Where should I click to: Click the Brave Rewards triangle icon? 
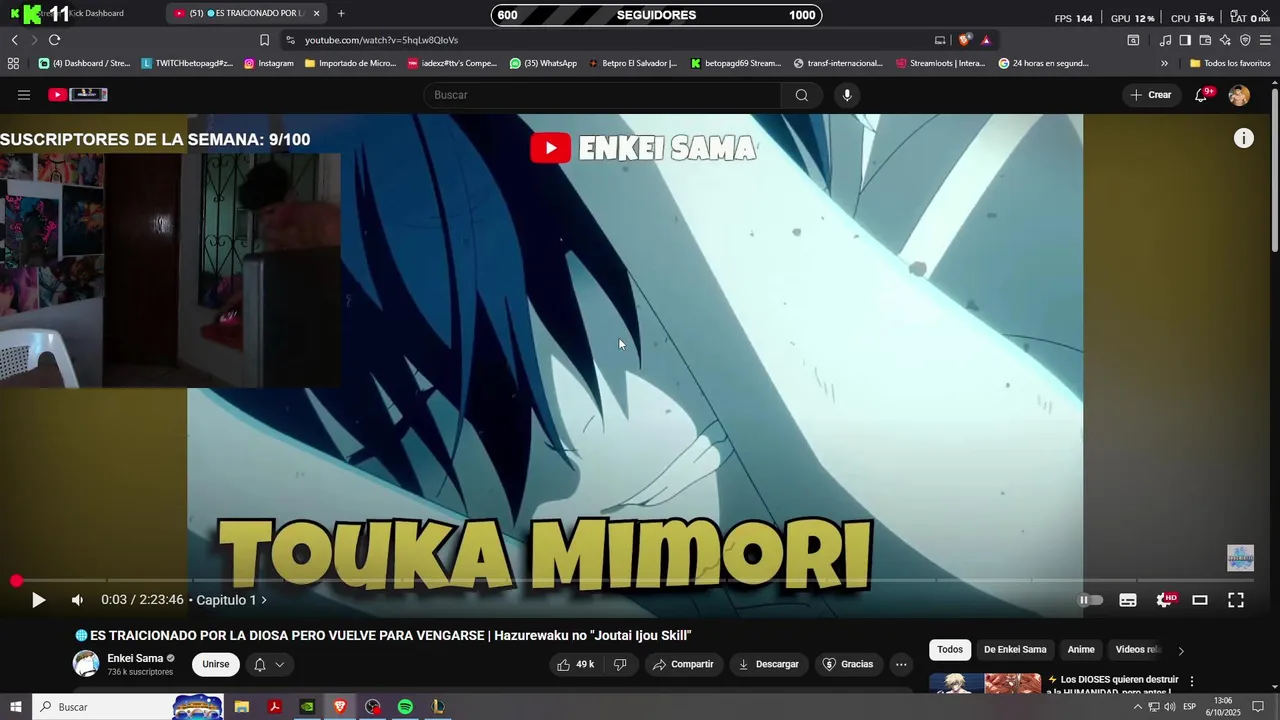pos(986,40)
